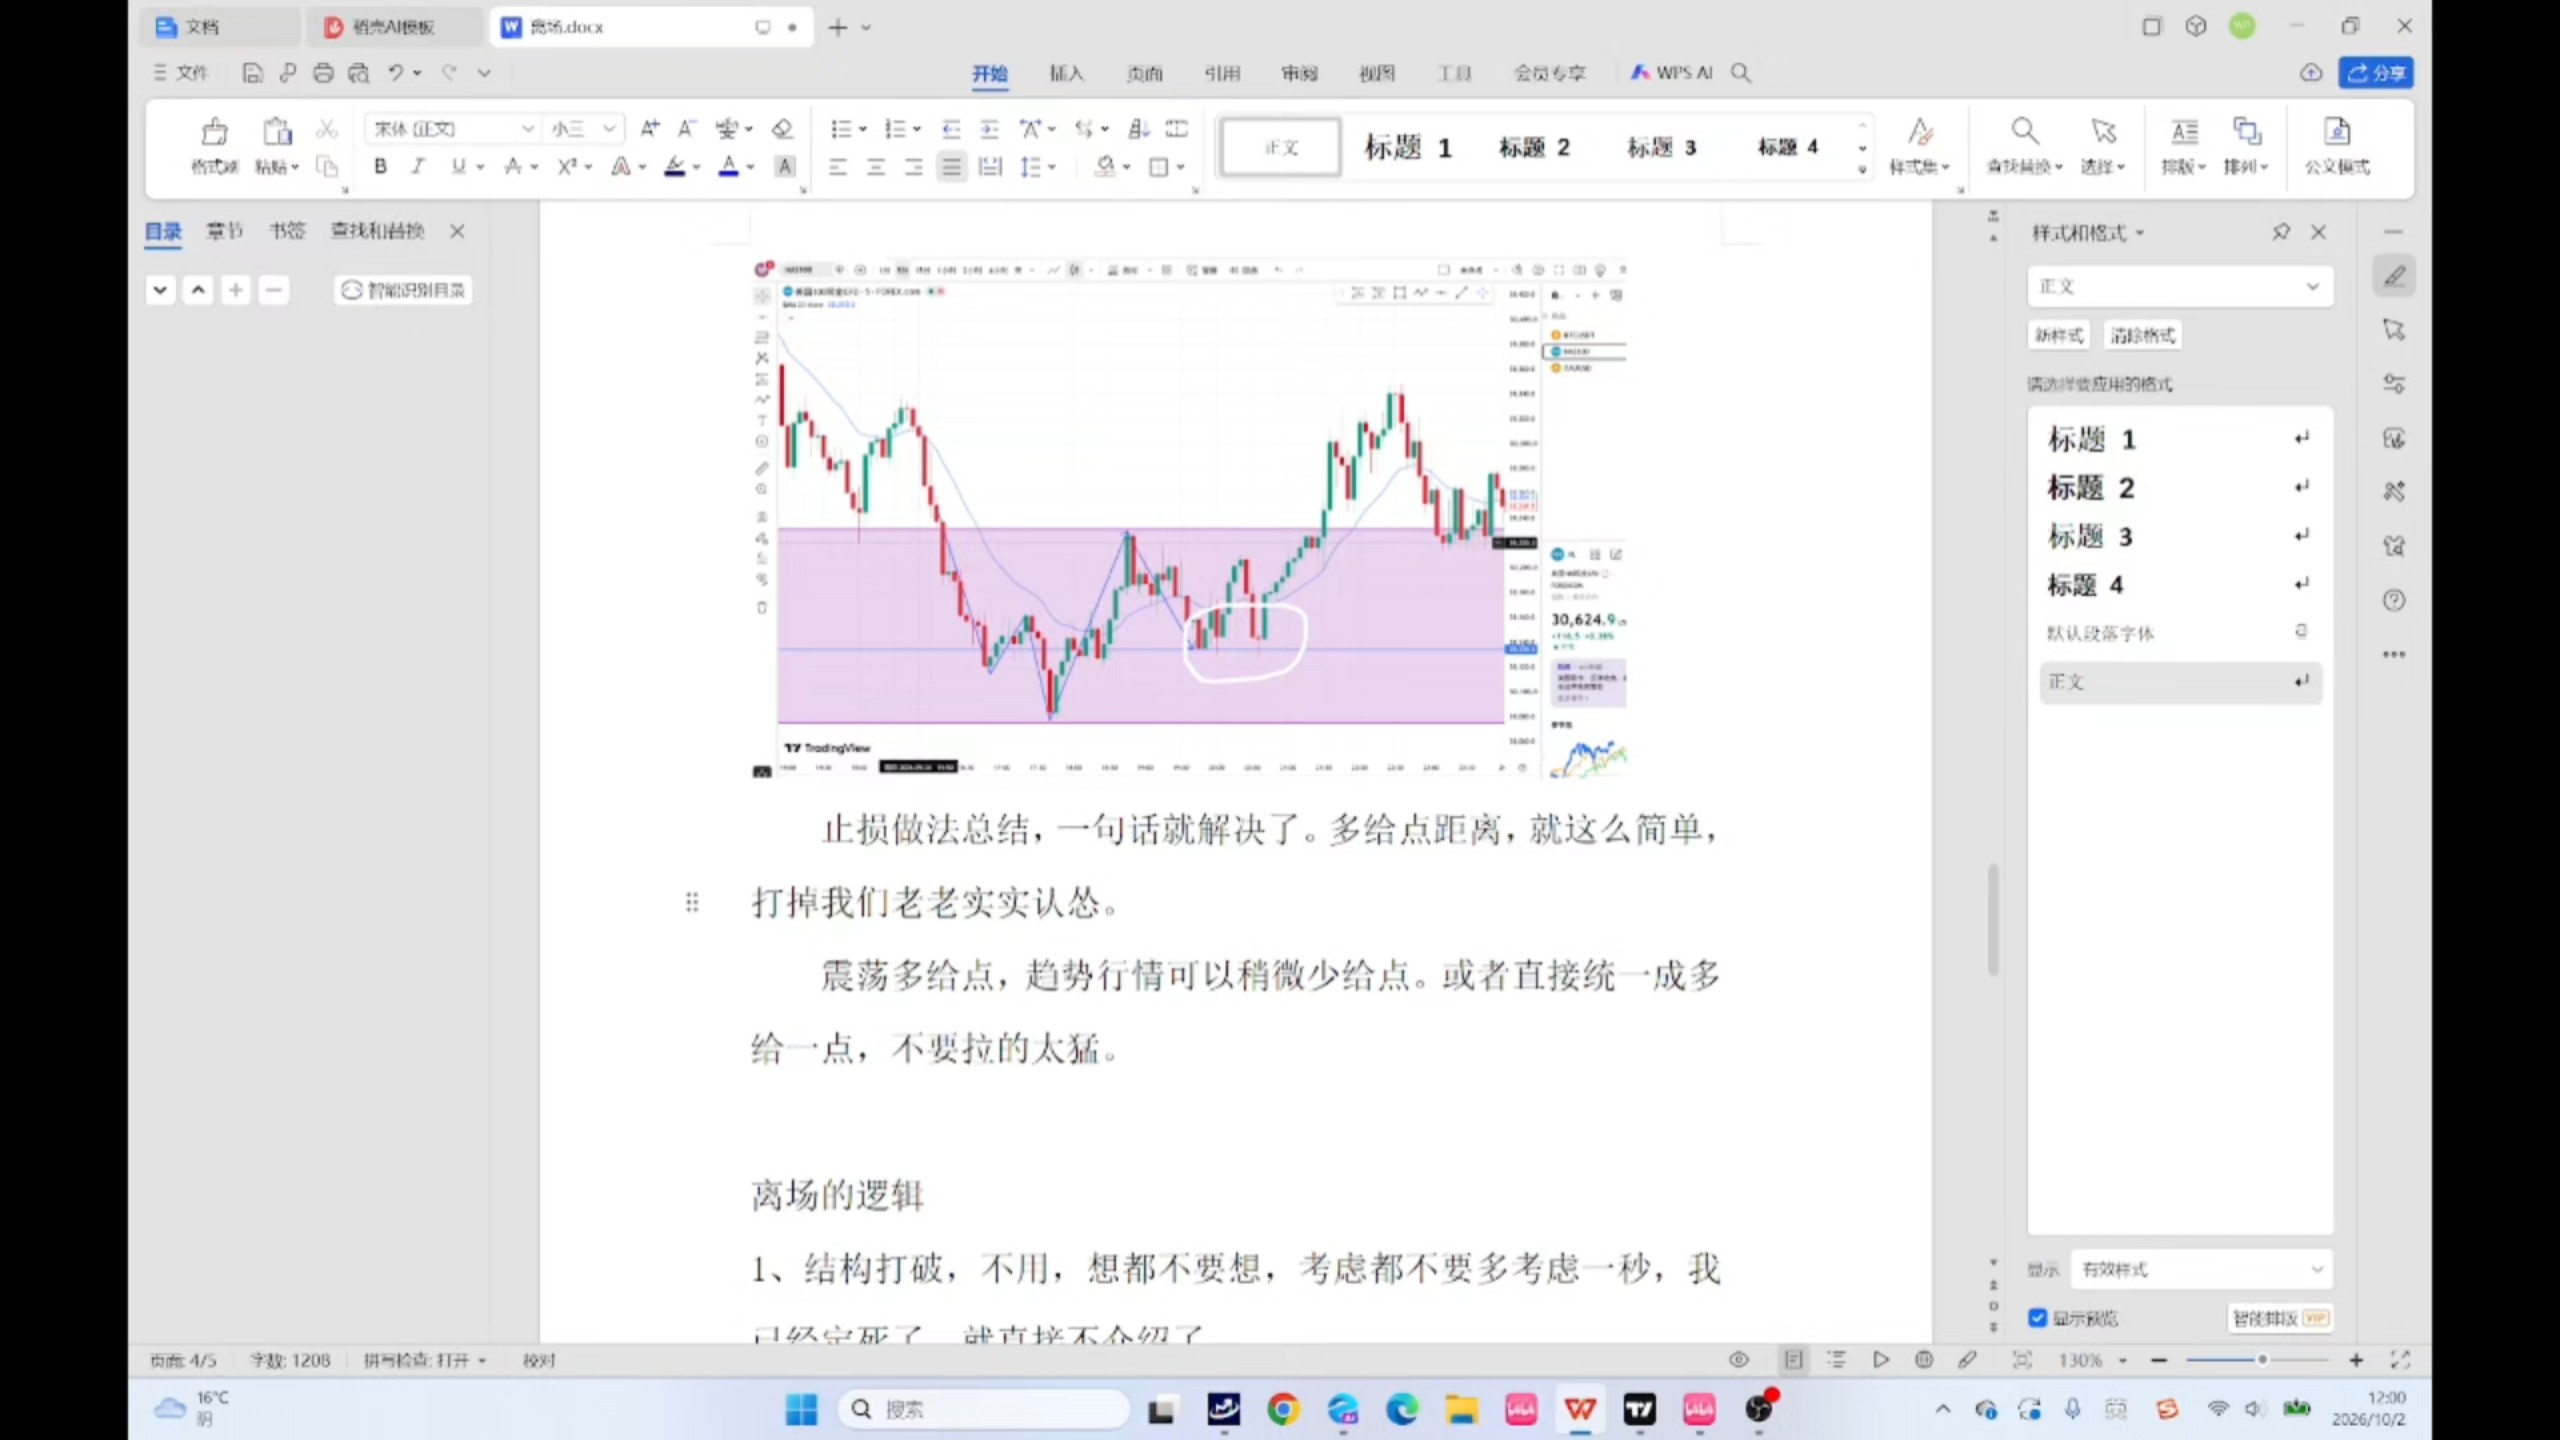Expand the line spacing options
2560x1440 pixels.
[x=1052, y=167]
